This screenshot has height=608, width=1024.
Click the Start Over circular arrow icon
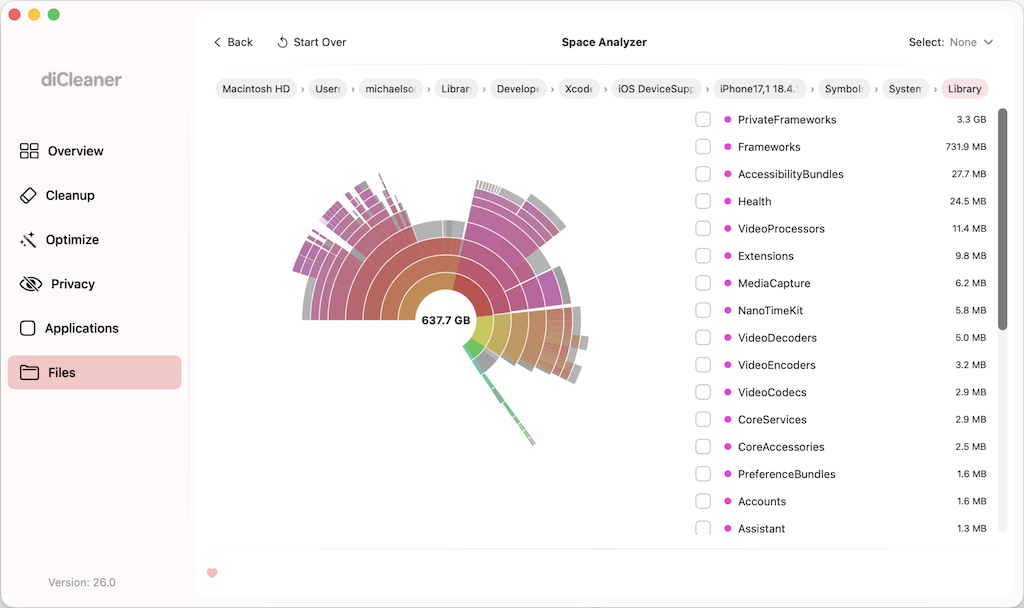pyautogui.click(x=283, y=42)
